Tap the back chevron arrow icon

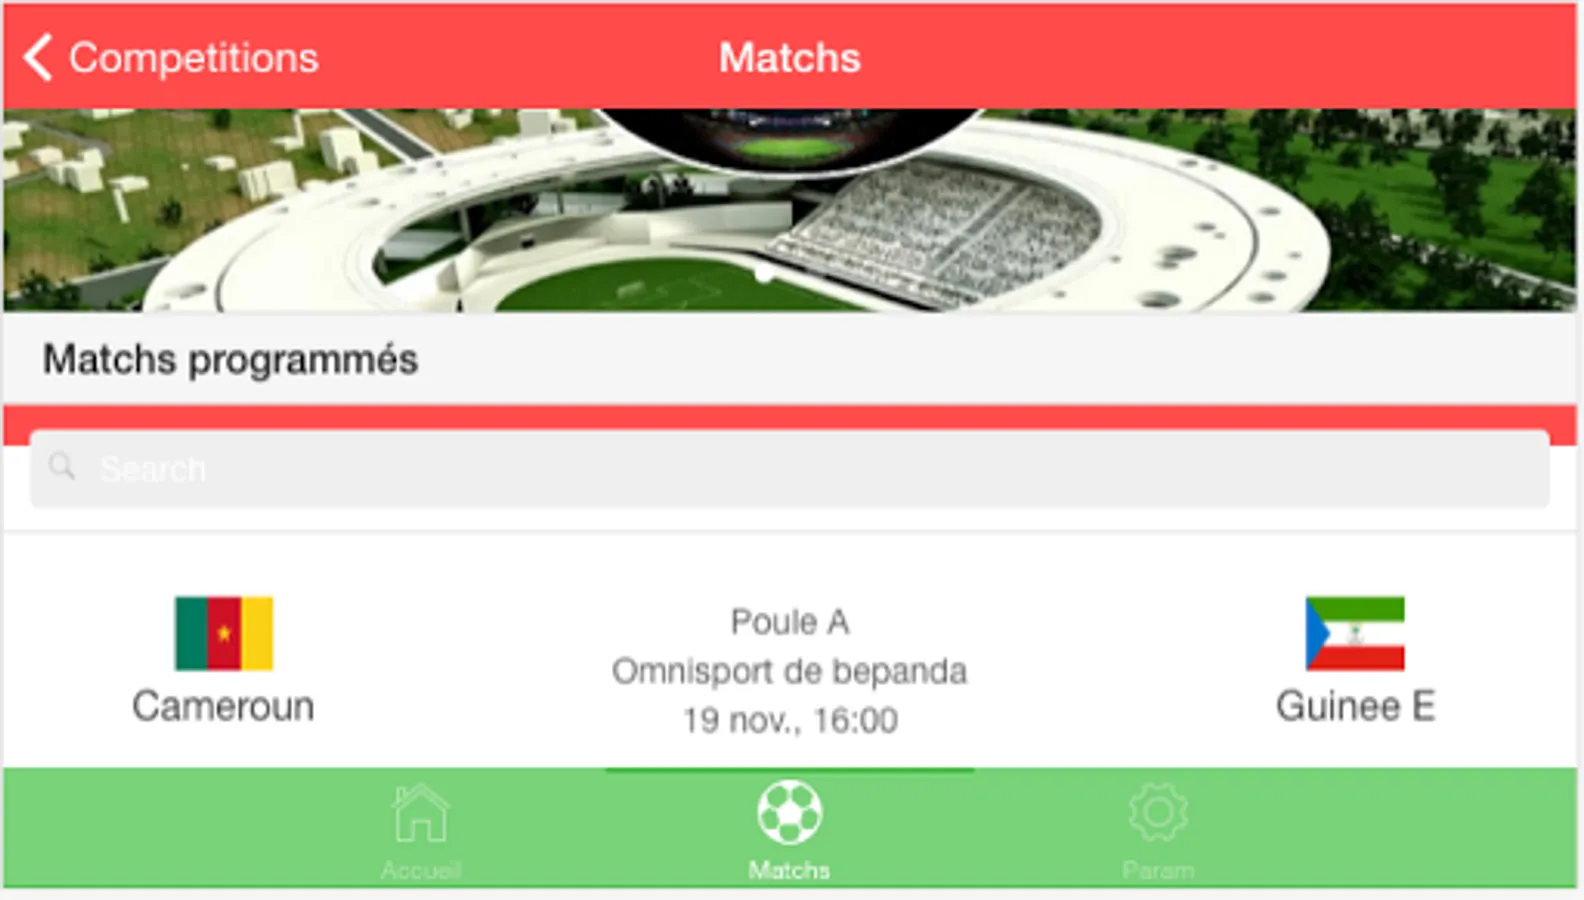click(x=38, y=58)
